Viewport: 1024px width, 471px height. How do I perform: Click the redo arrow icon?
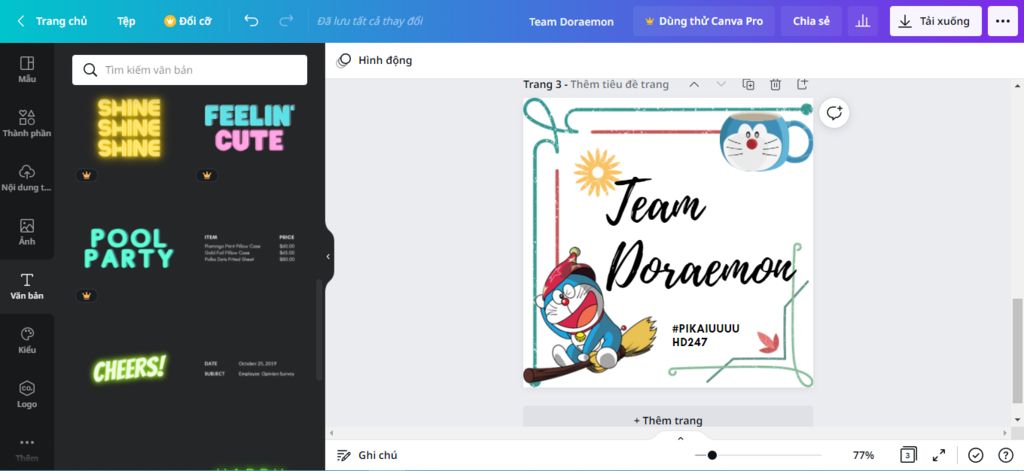pos(286,21)
